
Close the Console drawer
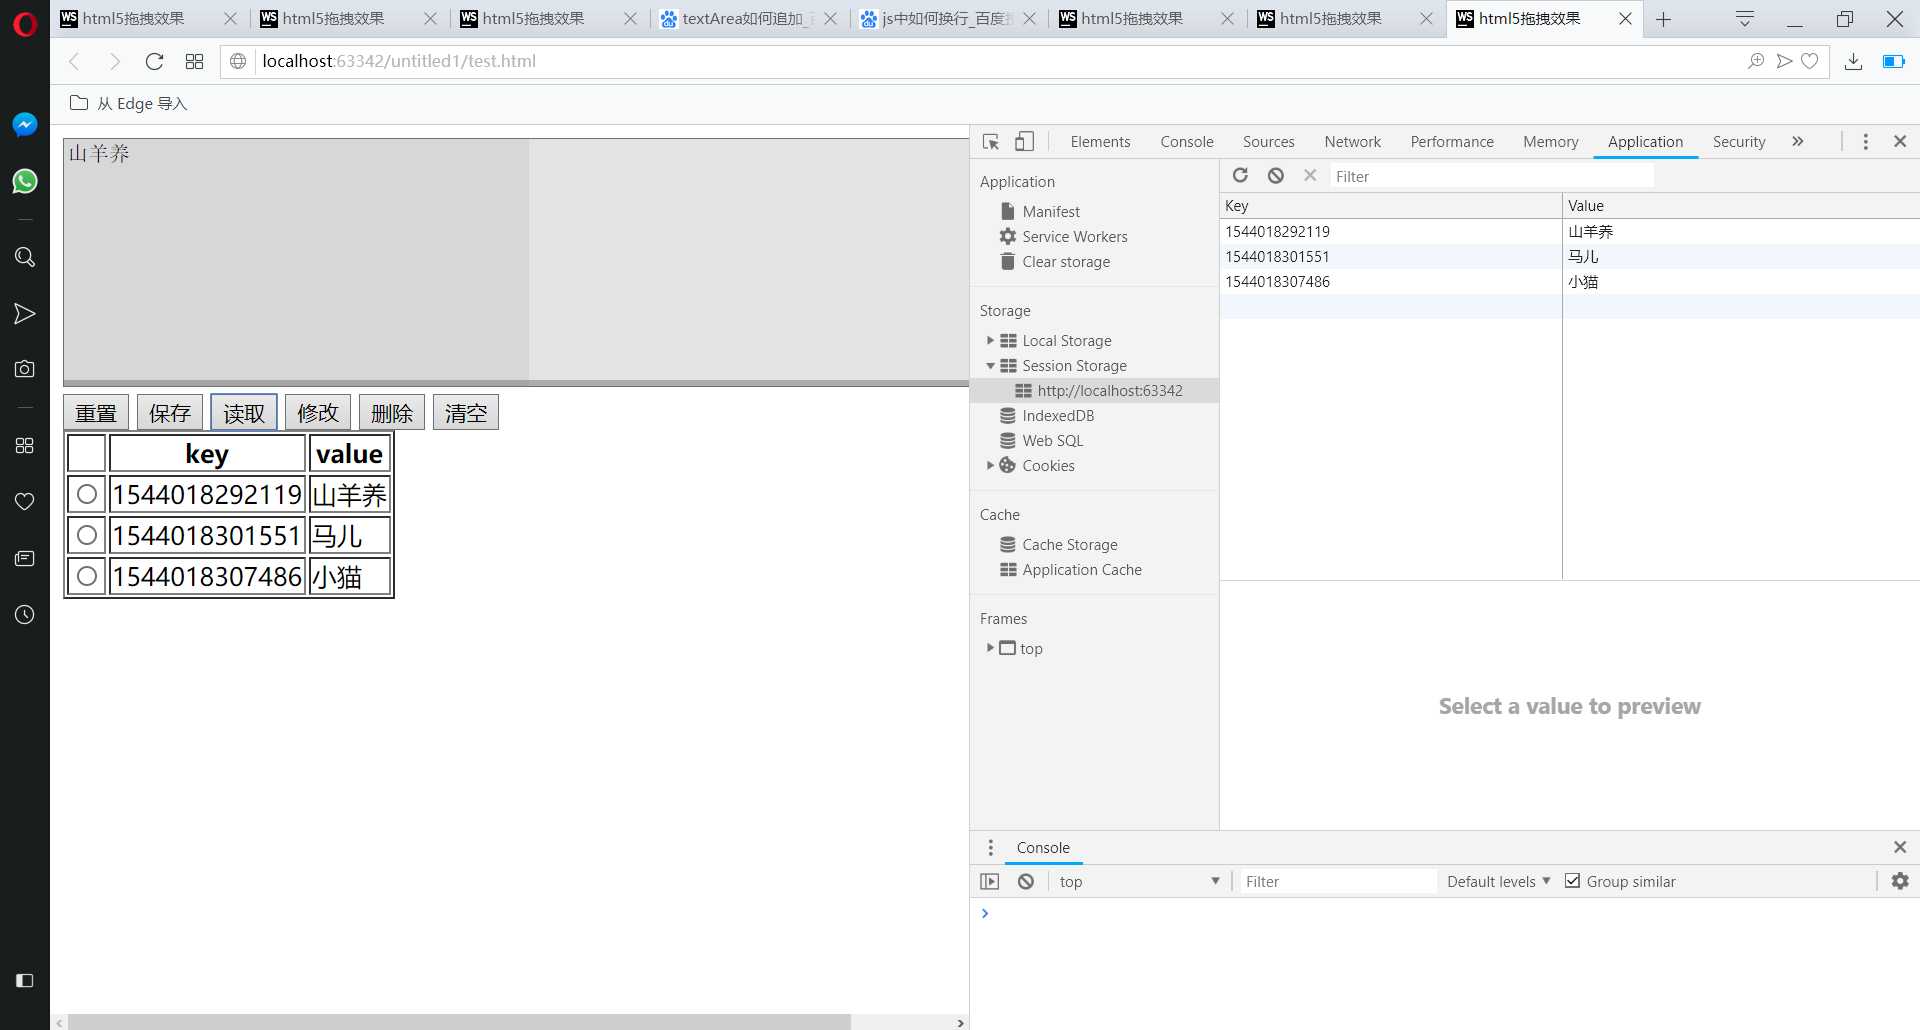(x=1900, y=848)
